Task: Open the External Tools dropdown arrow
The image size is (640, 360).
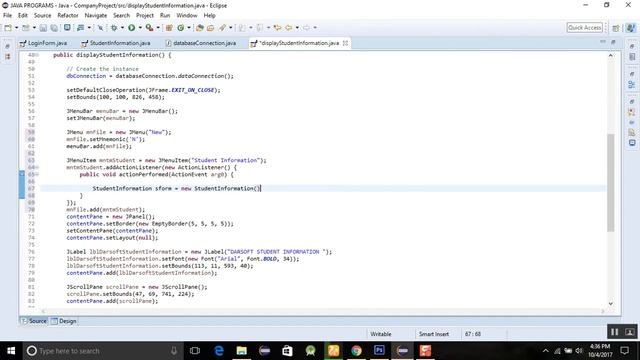Action: click(158, 28)
